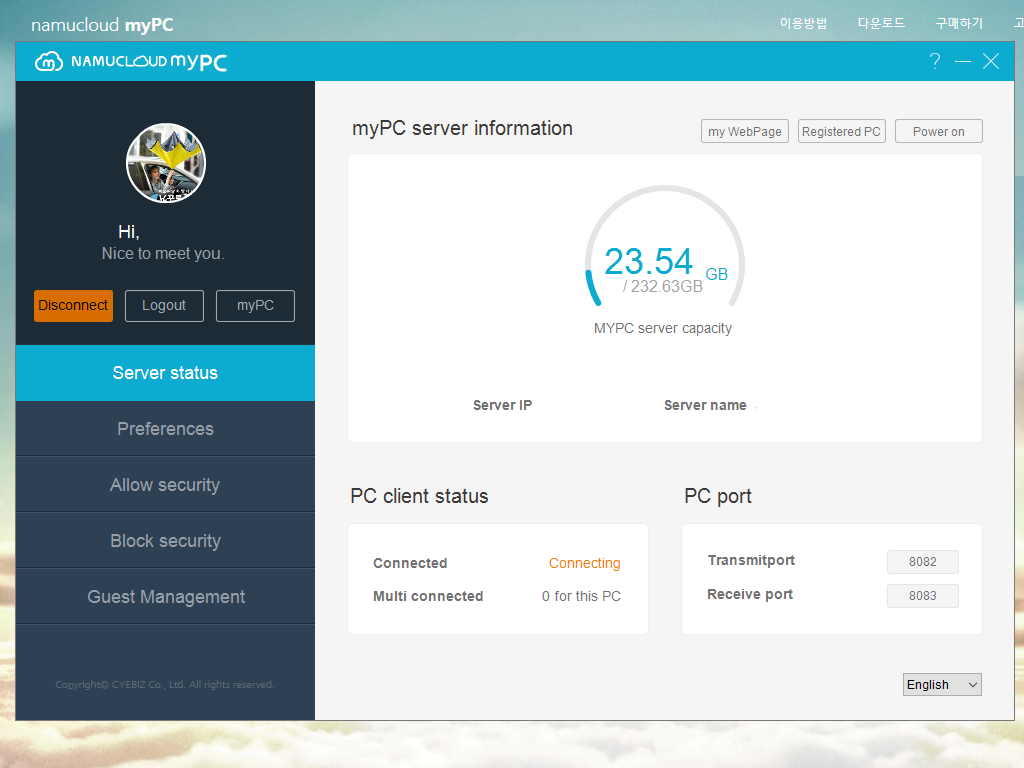Click the 'Multi connected' label
The width and height of the screenshot is (1024, 768).
point(428,596)
